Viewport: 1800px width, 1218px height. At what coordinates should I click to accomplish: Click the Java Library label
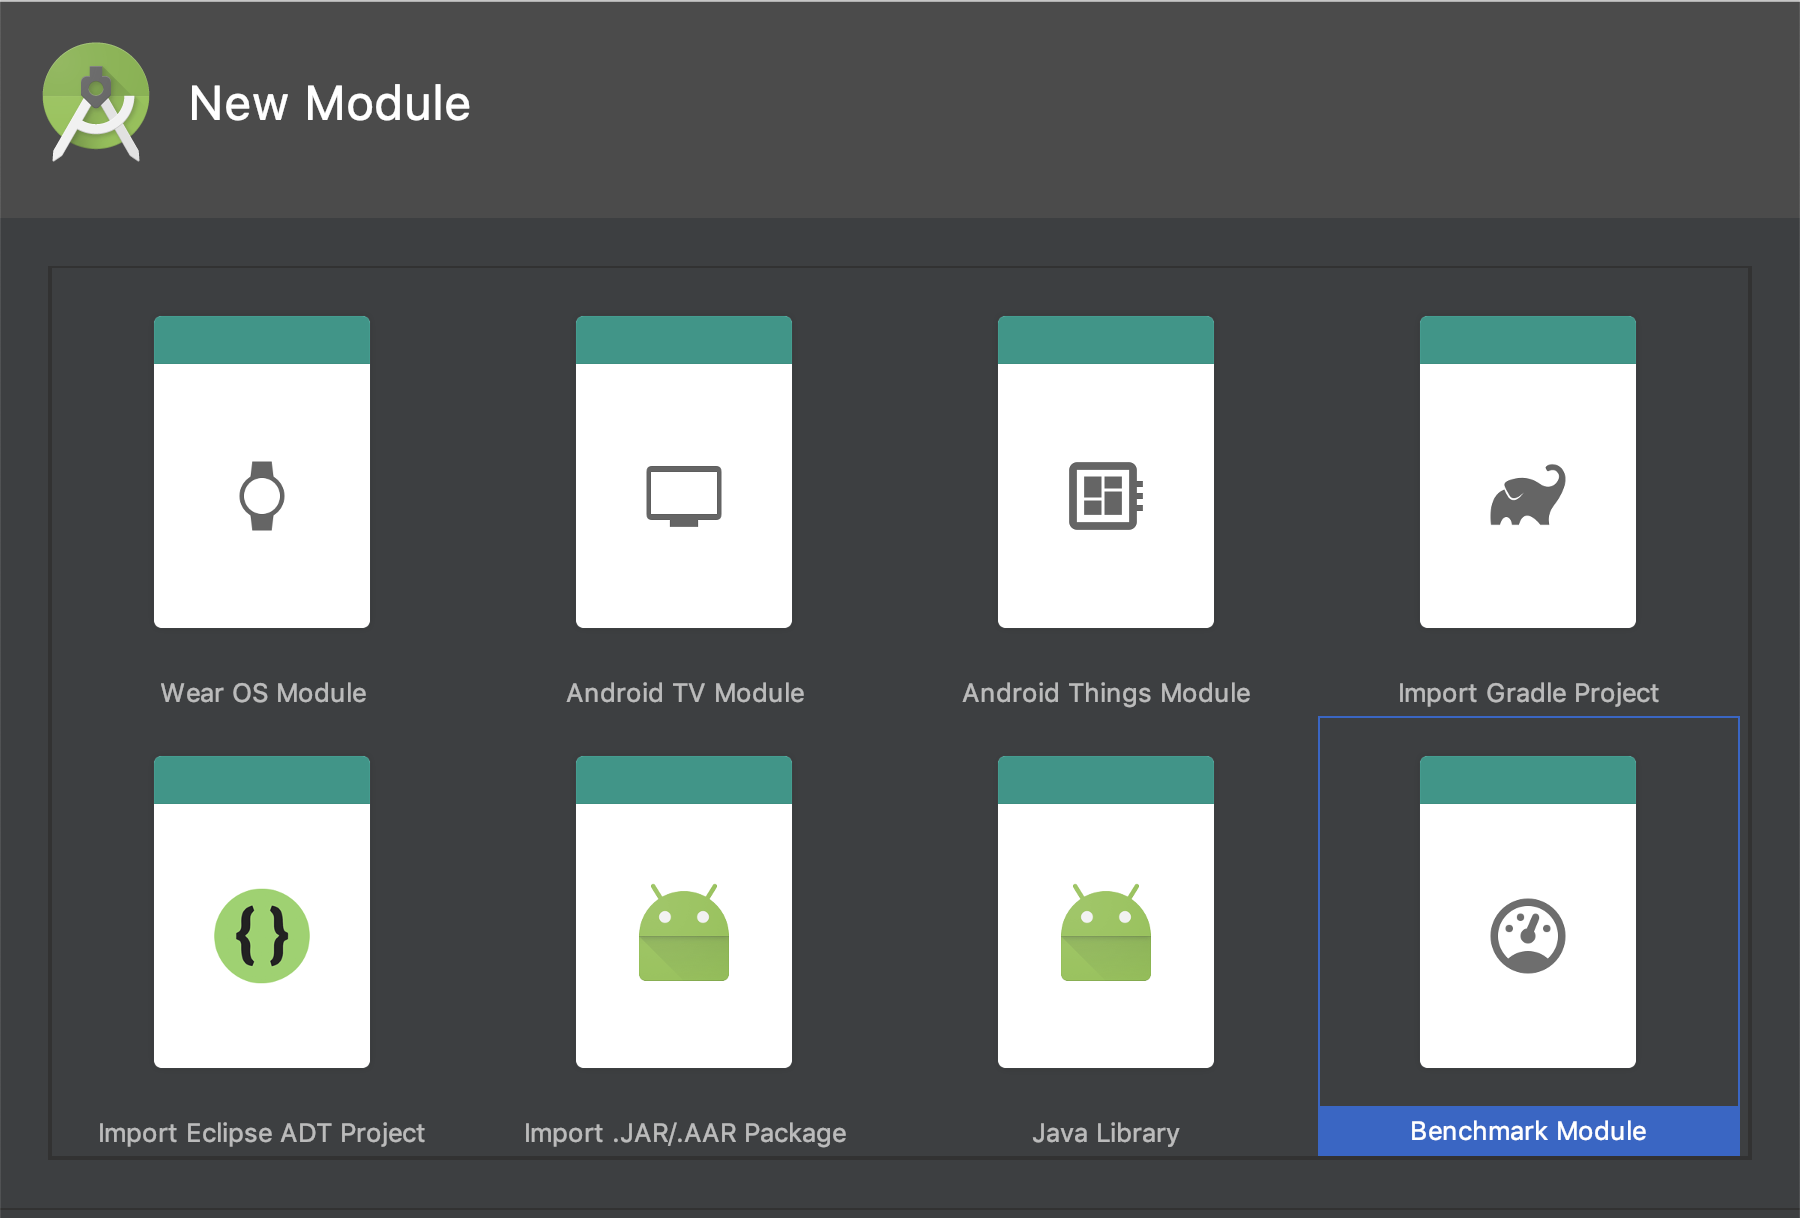point(1106,1133)
